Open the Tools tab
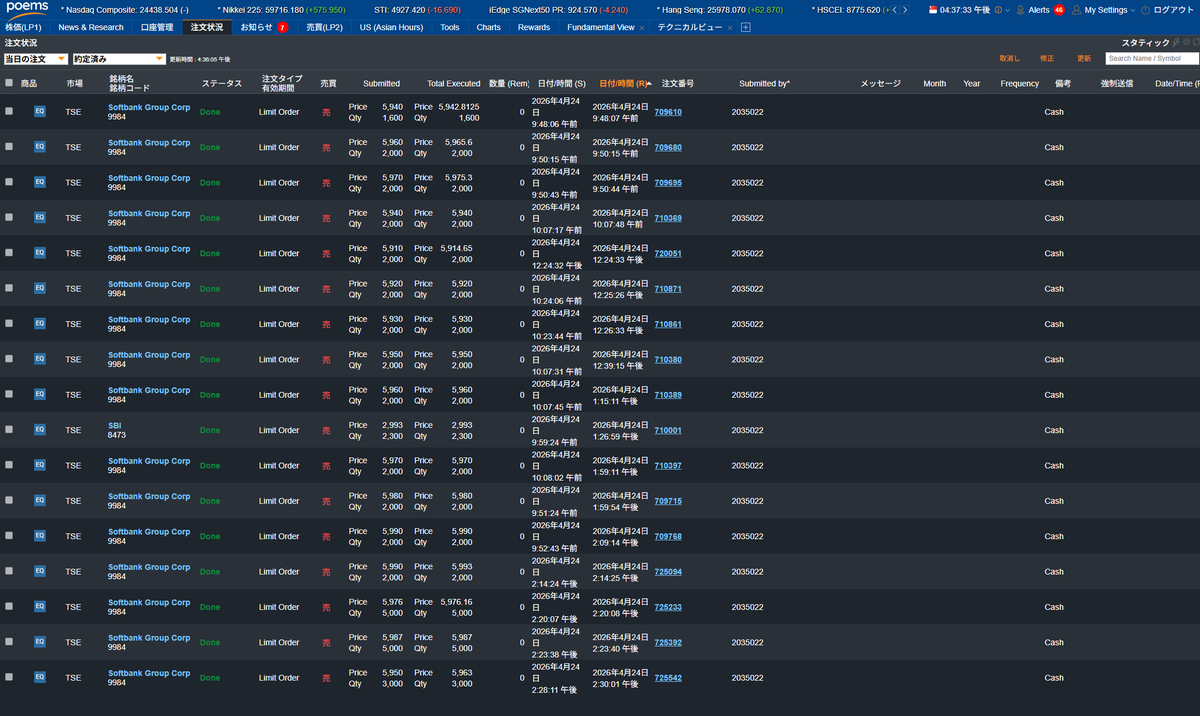The image size is (1200, 716). coord(450,27)
